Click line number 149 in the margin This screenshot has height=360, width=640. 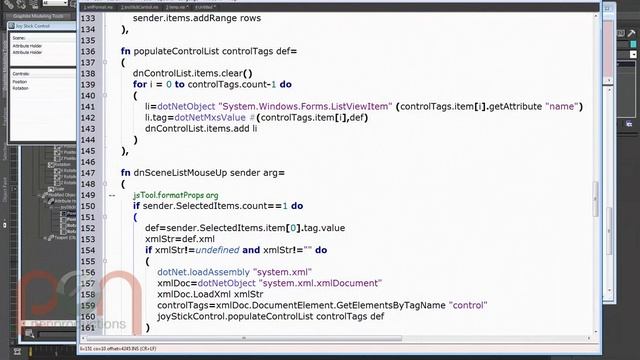coord(88,195)
